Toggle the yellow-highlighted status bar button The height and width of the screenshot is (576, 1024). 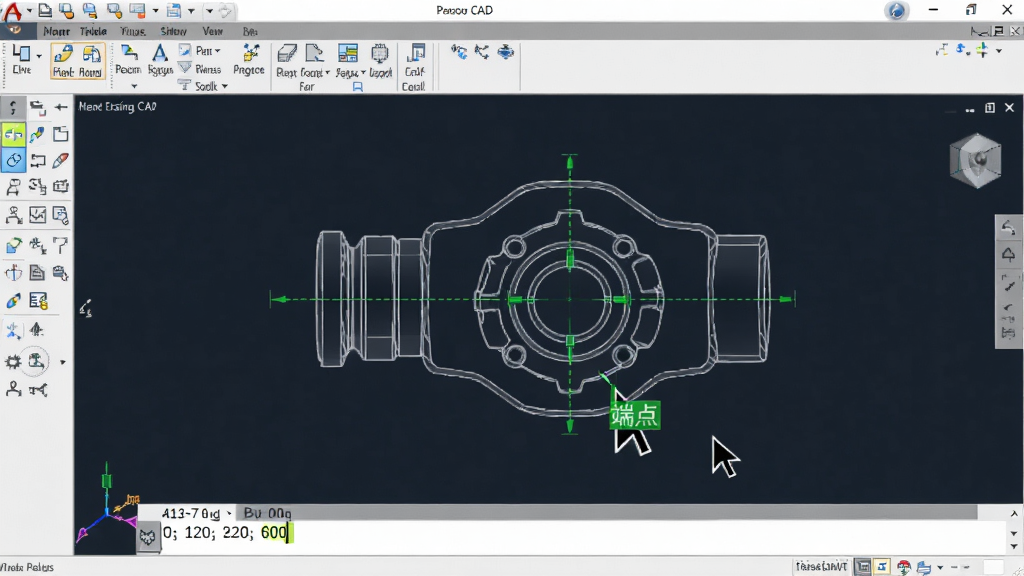tap(882, 567)
